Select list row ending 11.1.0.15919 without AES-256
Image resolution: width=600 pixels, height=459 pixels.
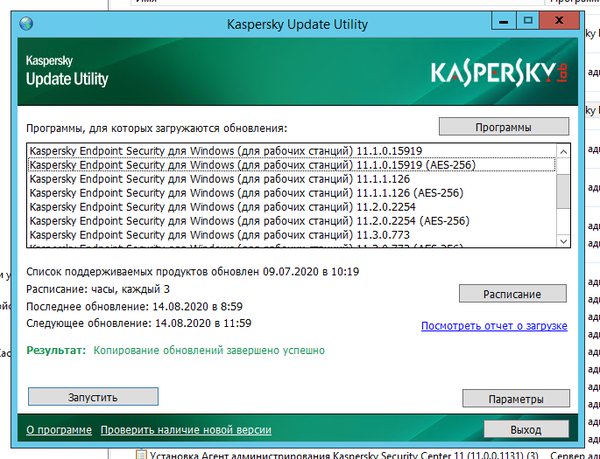292,151
